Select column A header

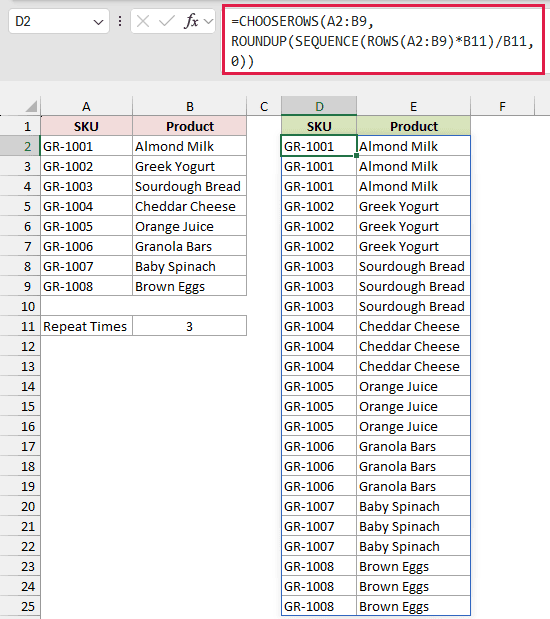[x=86, y=106]
